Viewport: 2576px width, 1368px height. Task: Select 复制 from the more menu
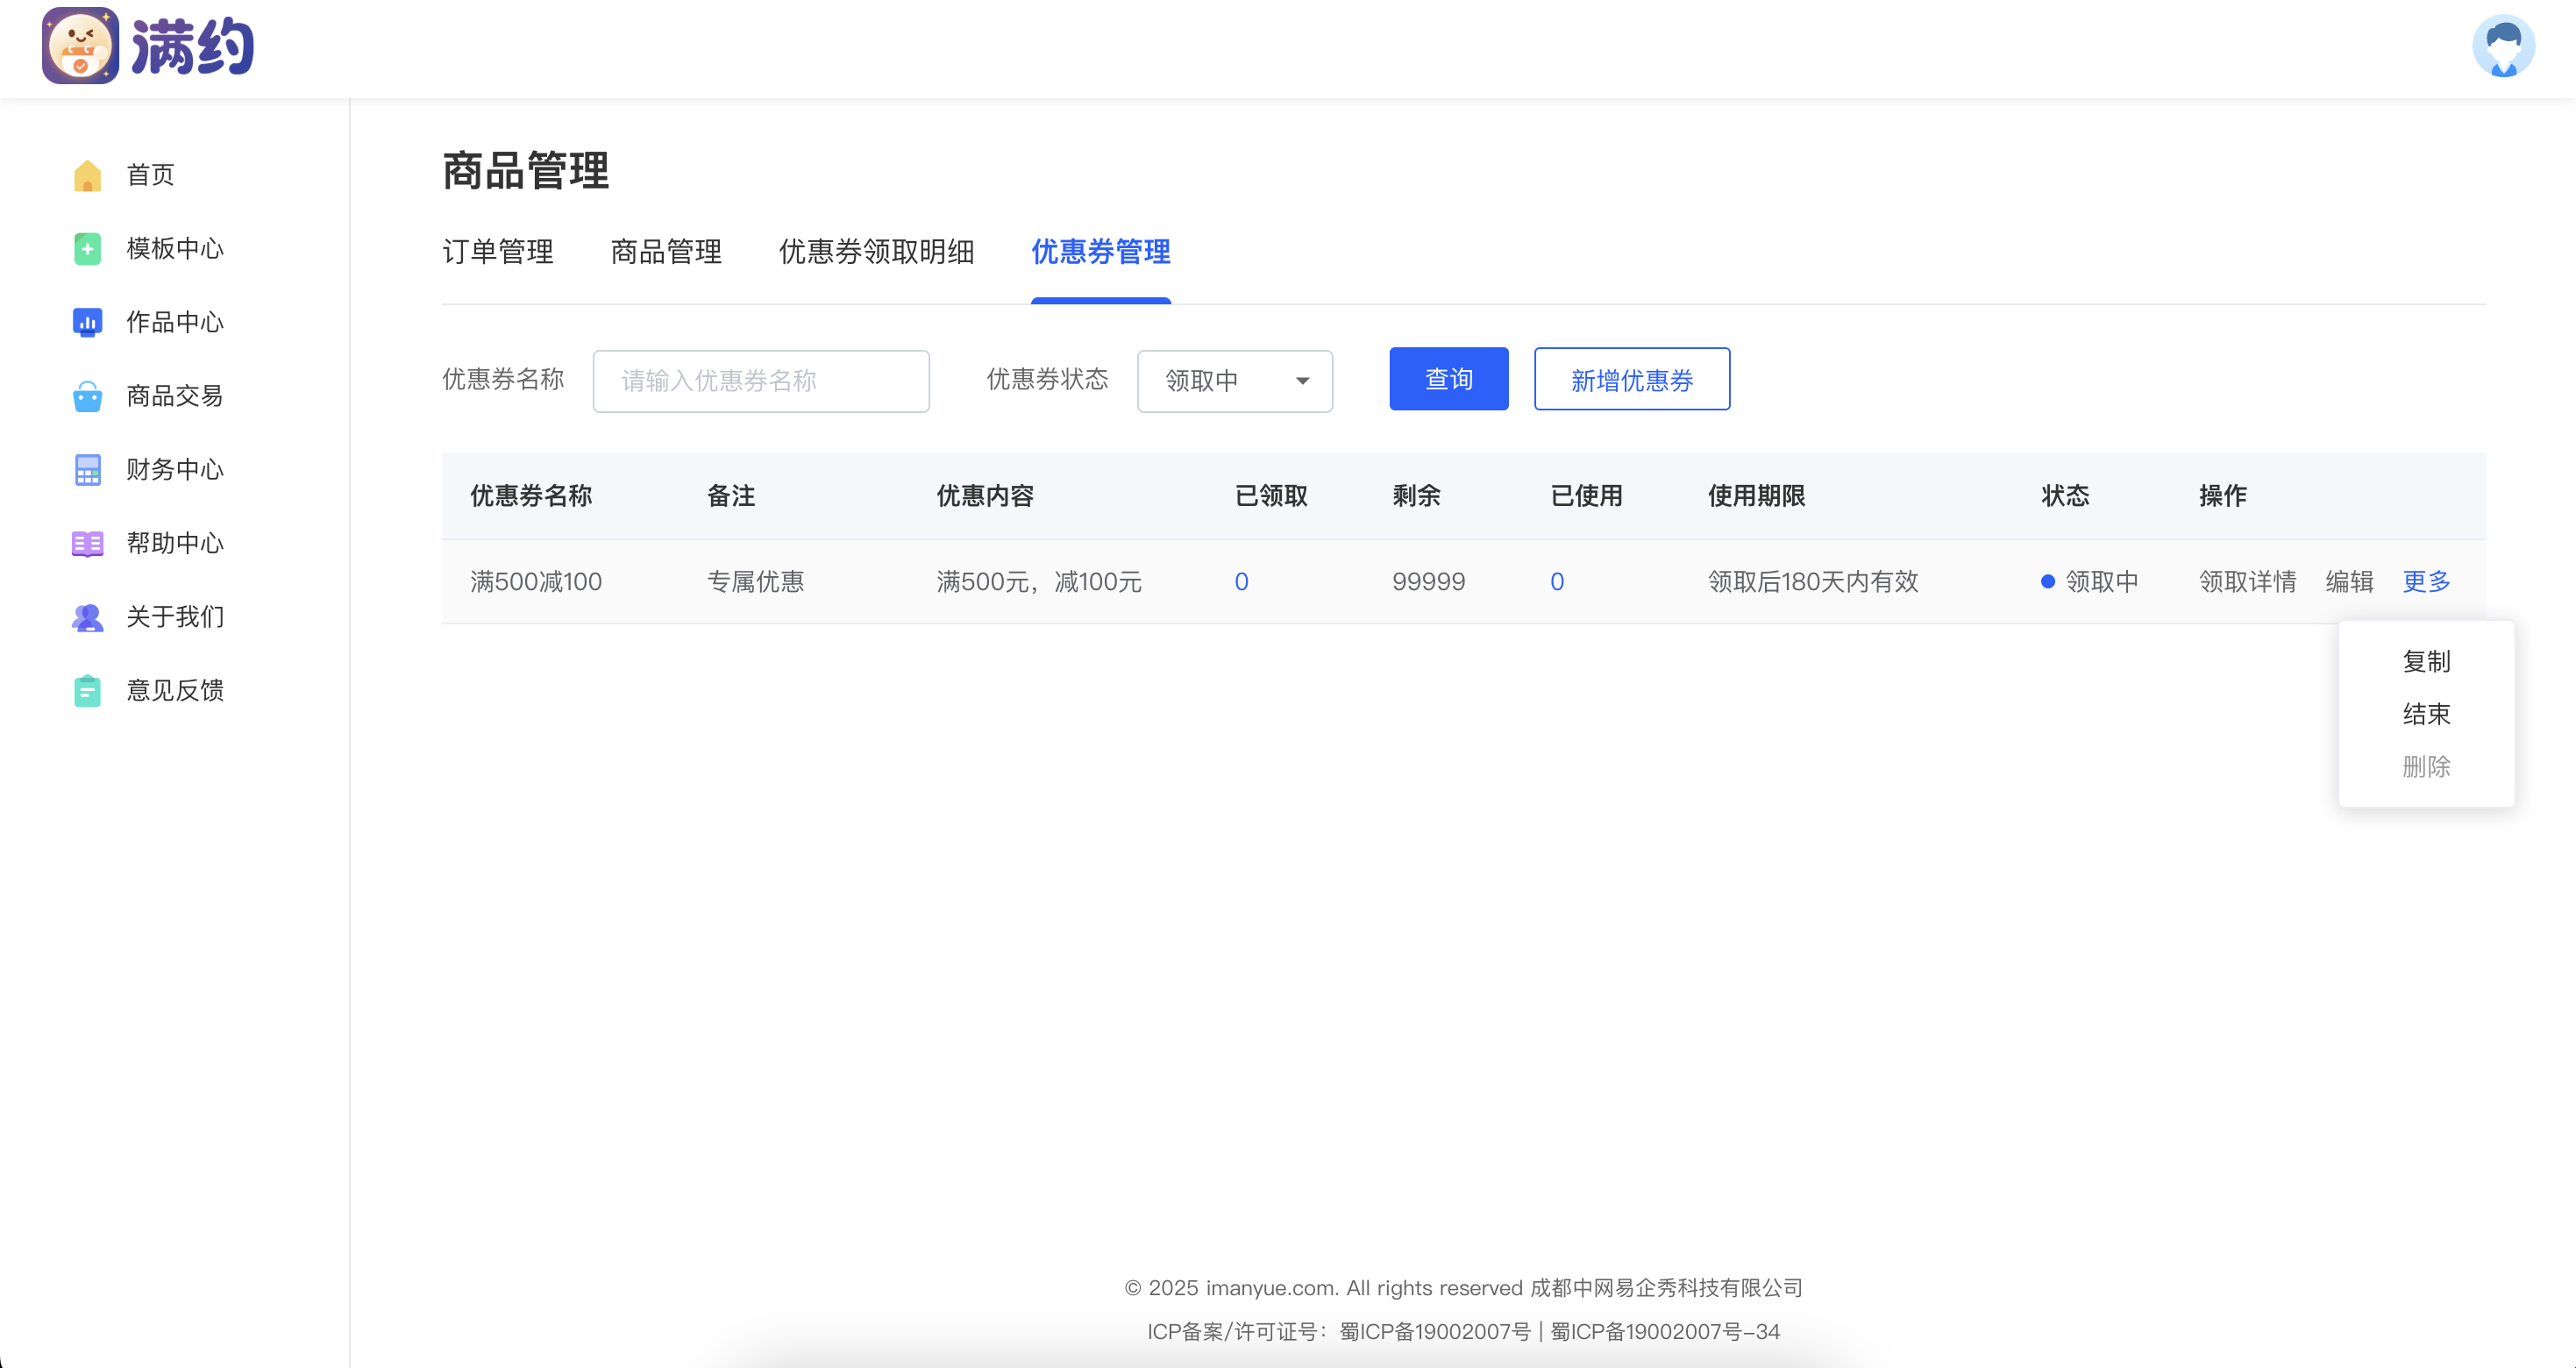pos(2425,661)
